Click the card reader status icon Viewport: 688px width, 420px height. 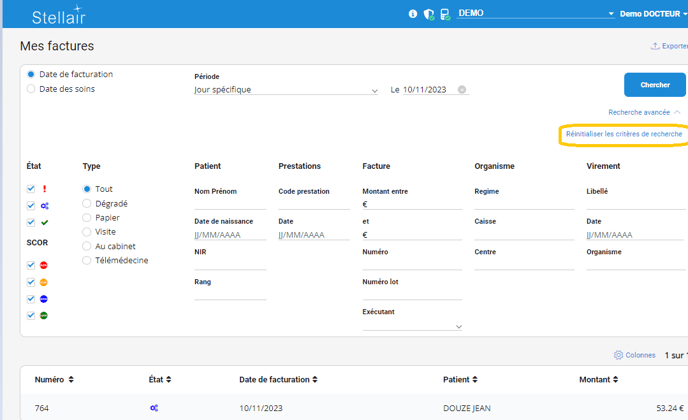445,14
